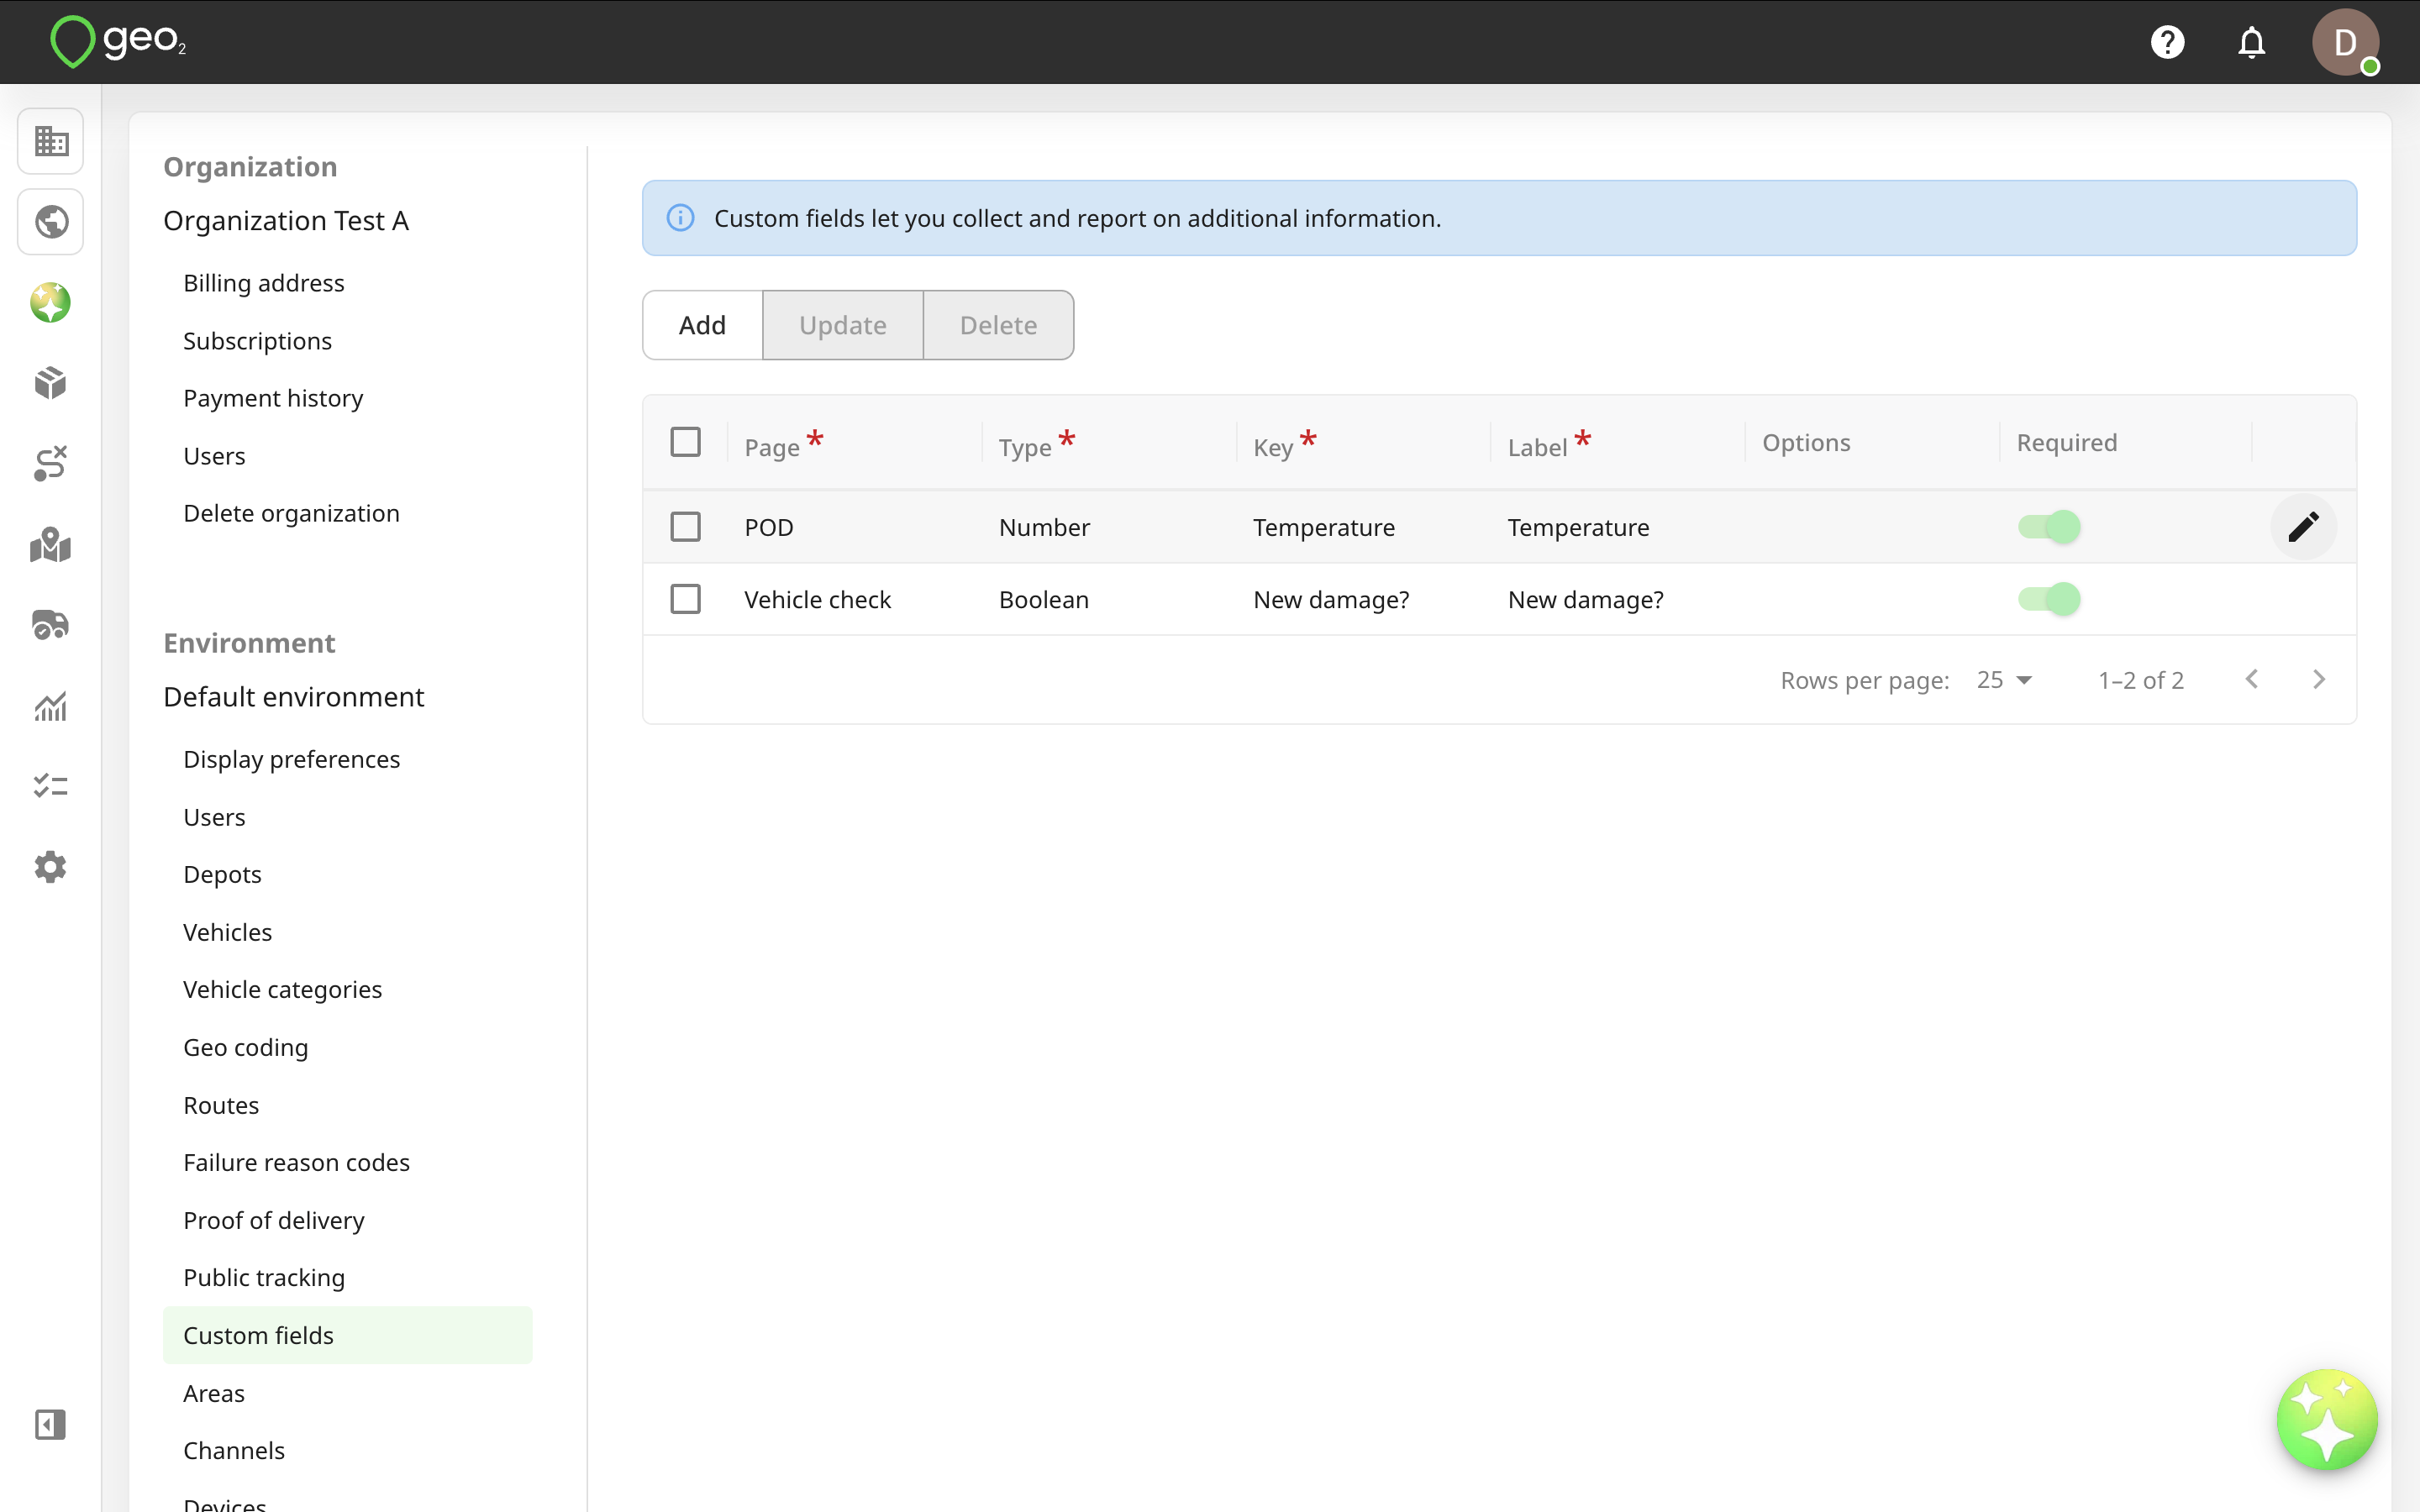Open the analytics chart sidebar icon
This screenshot has height=1512, width=2420.
50,706
